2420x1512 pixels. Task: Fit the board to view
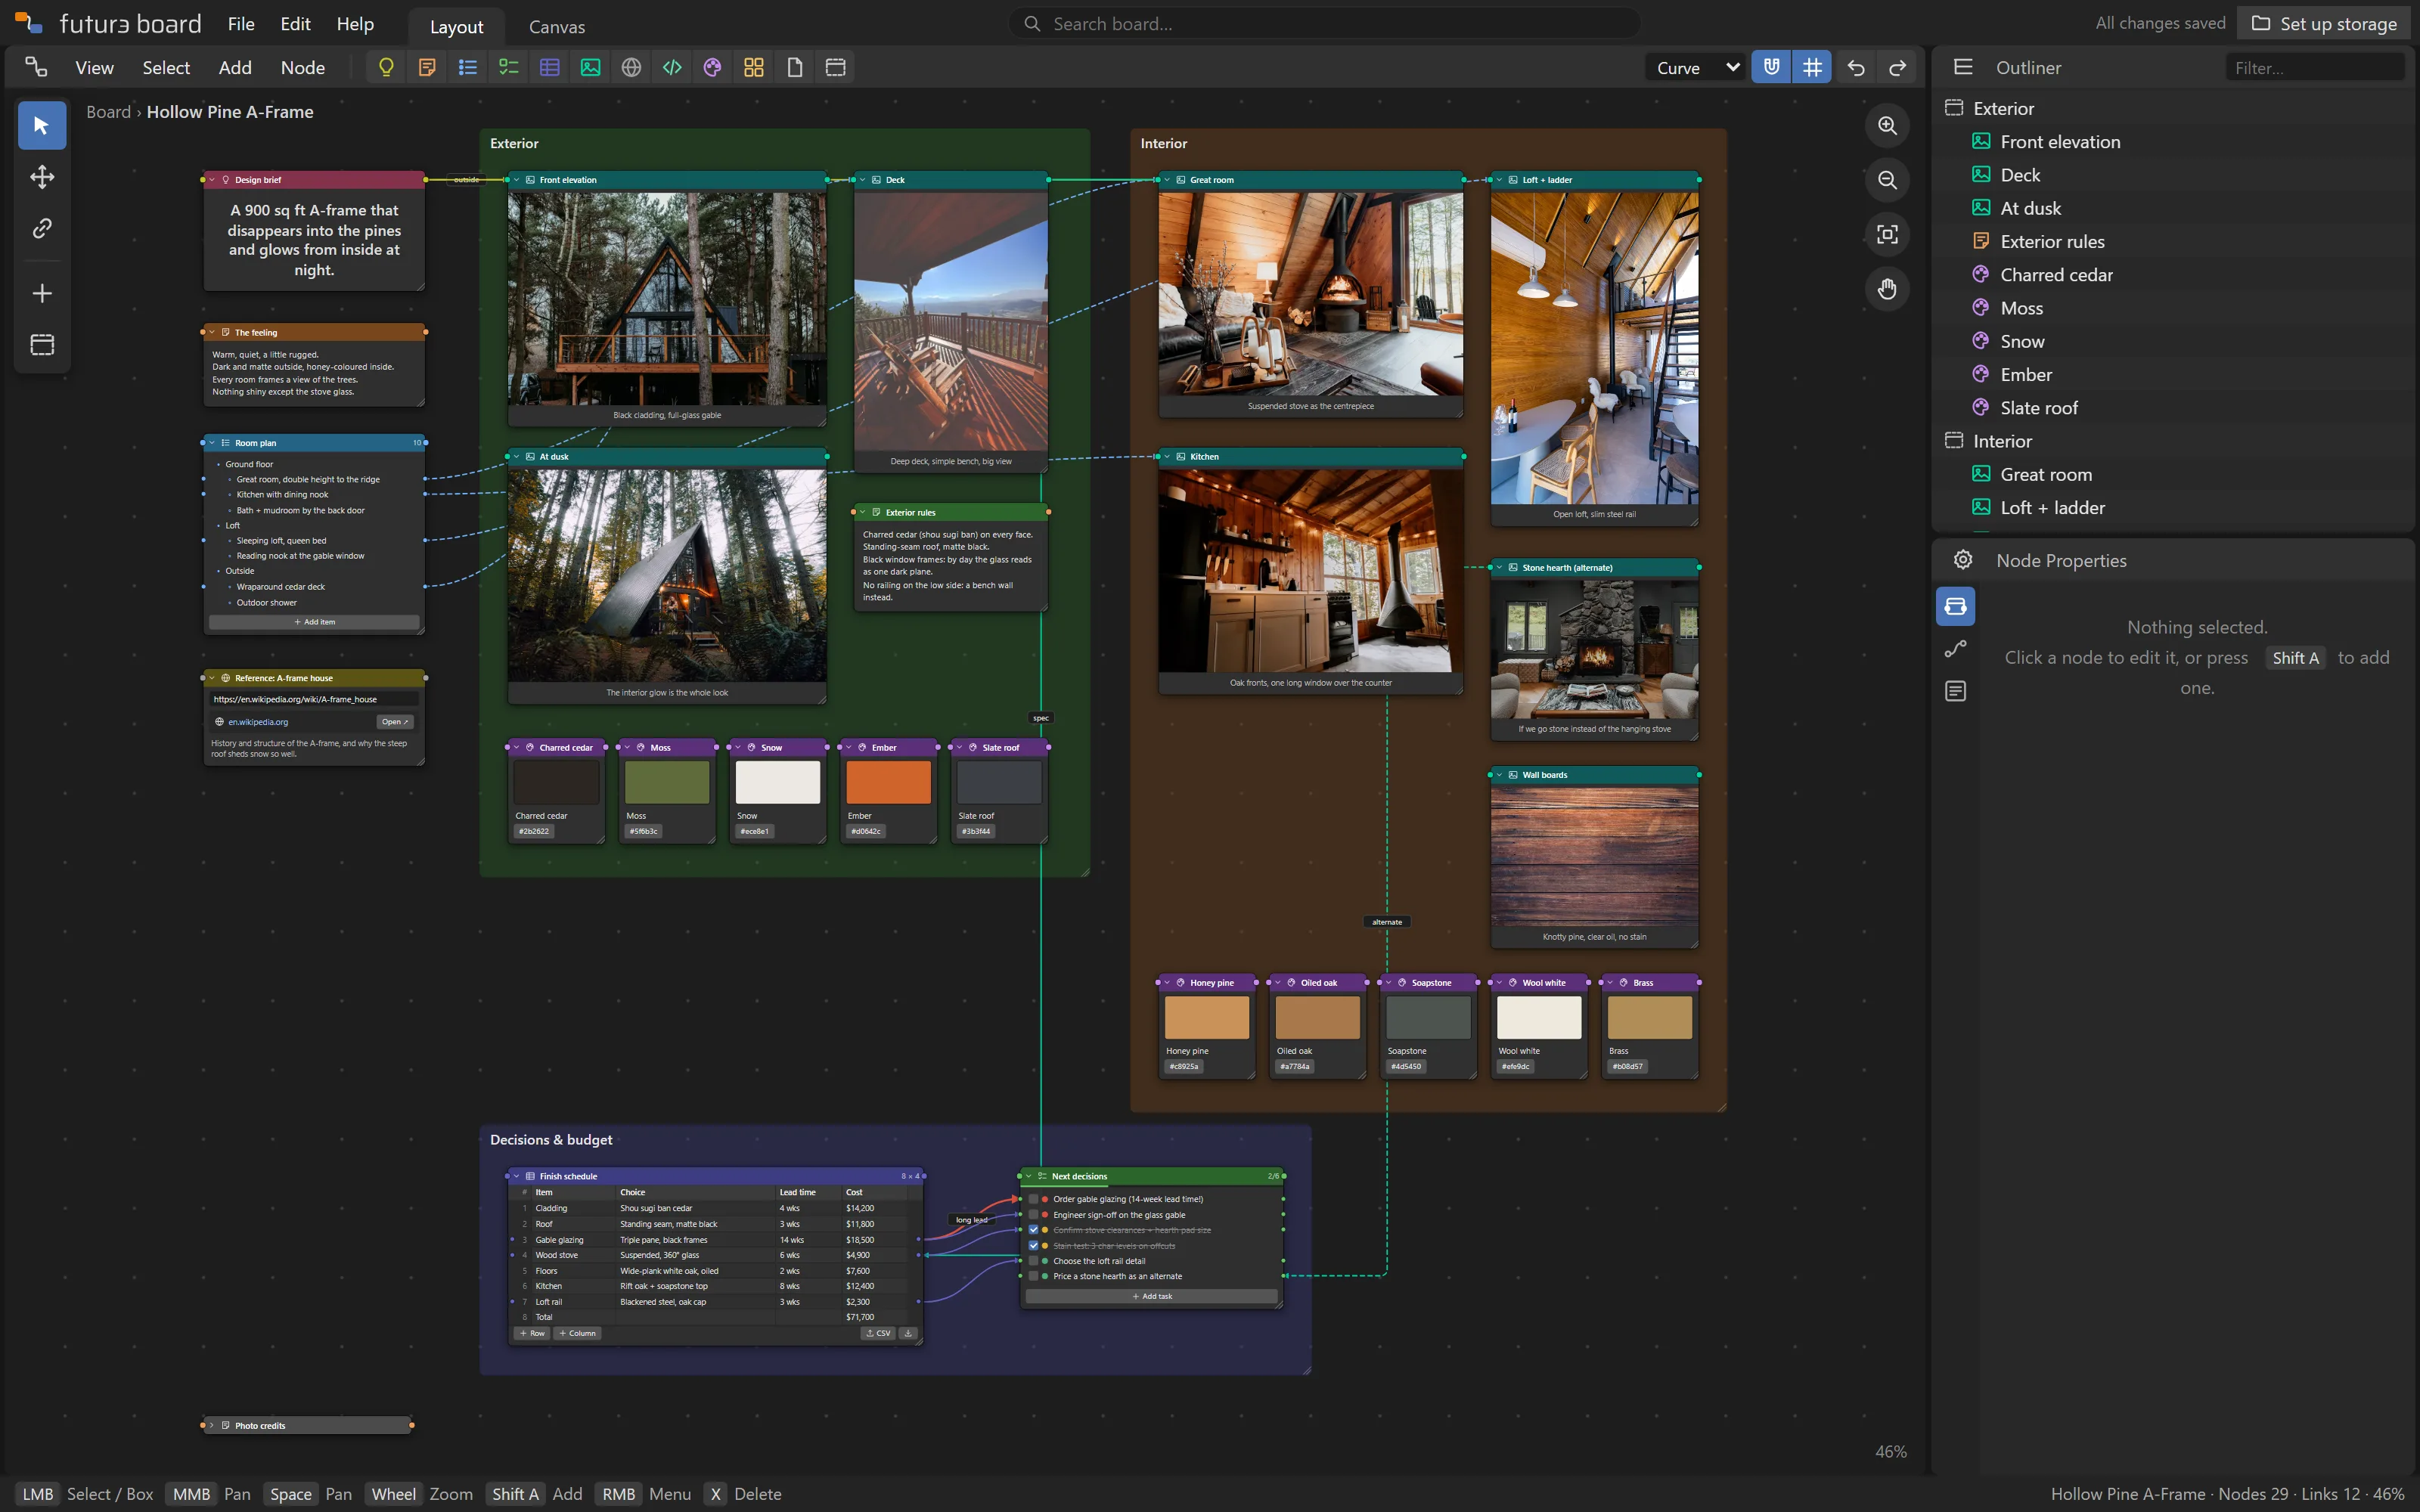click(x=1887, y=235)
